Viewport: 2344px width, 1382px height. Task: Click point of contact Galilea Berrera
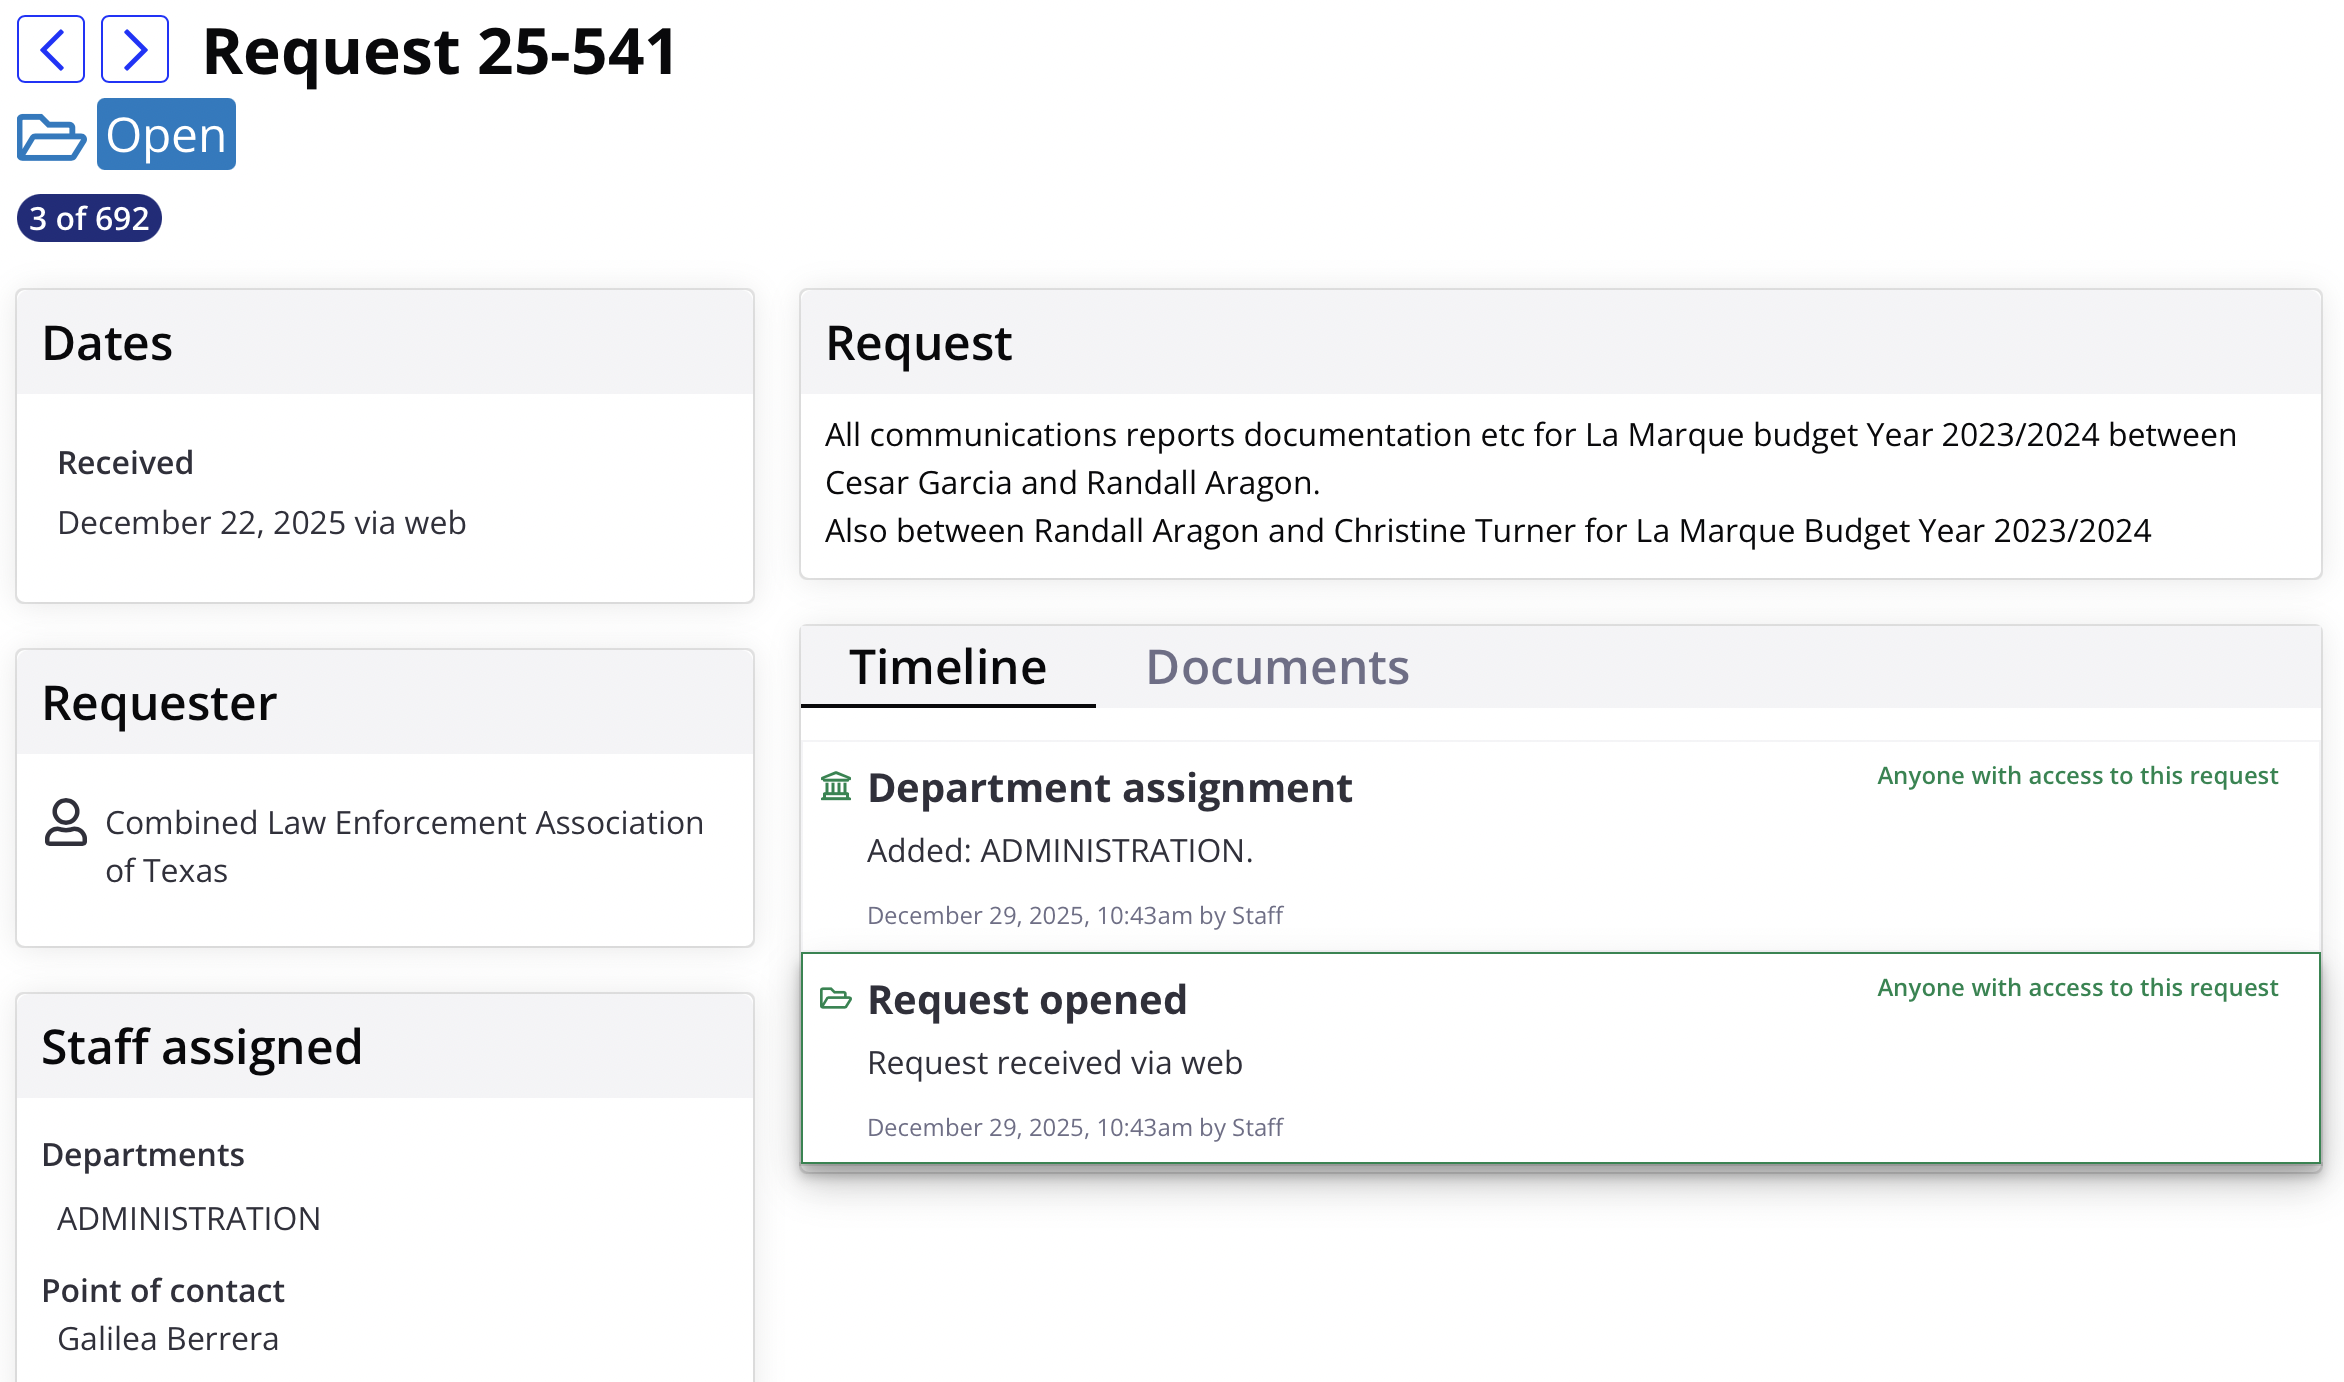coord(168,1338)
